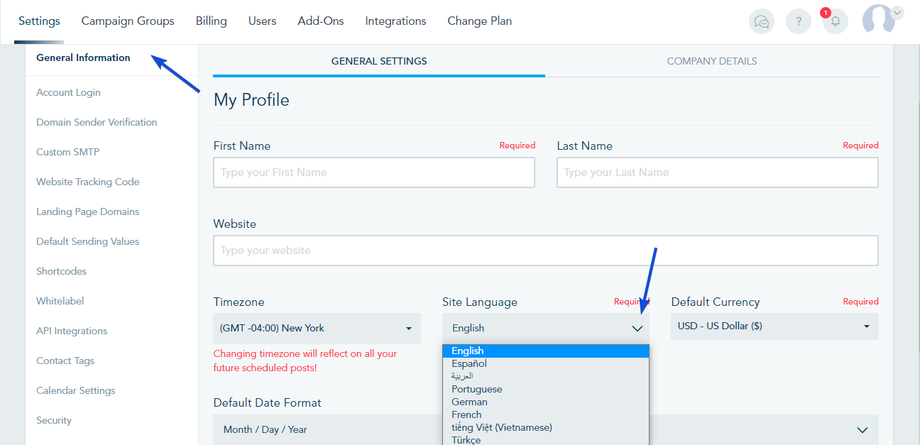The width and height of the screenshot is (920, 445).
Task: Open the chat messages icon
Action: [x=761, y=21]
